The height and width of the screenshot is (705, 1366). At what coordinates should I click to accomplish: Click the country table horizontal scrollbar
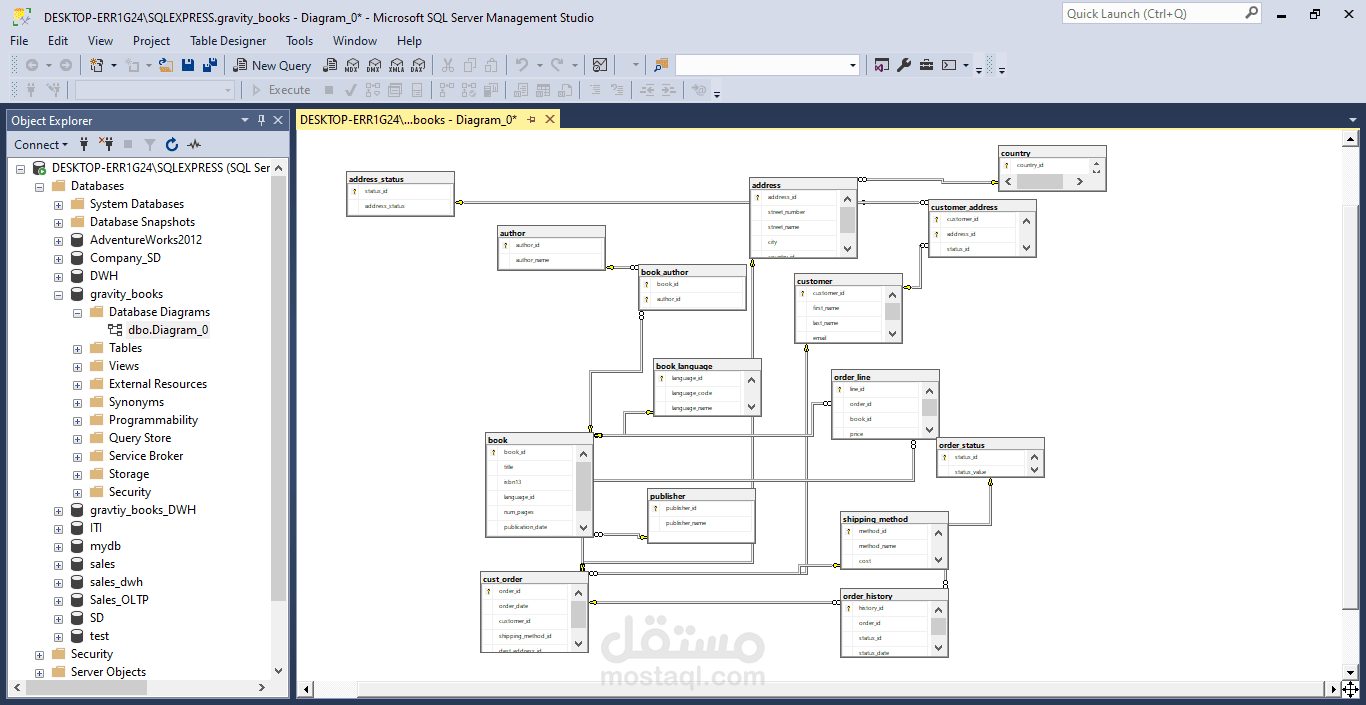[x=1045, y=182]
